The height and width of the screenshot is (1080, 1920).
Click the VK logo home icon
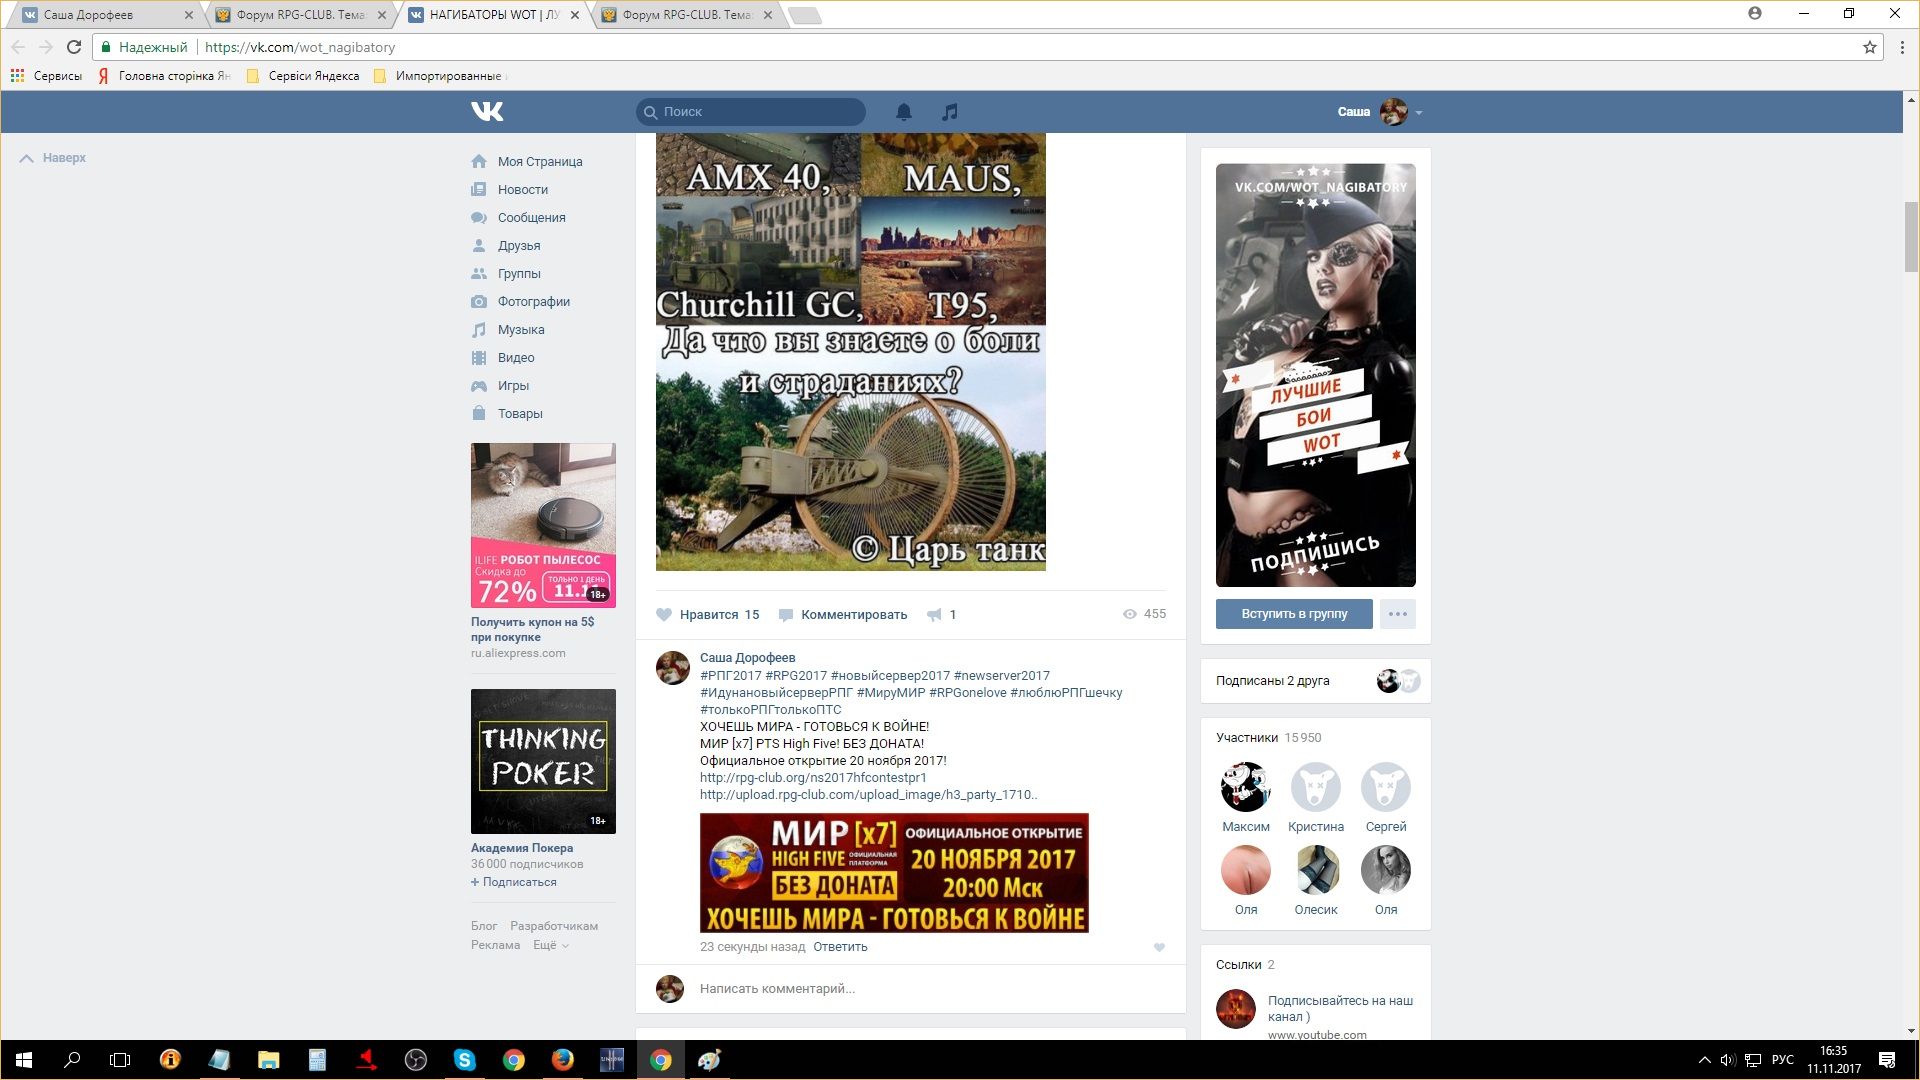pos(487,111)
